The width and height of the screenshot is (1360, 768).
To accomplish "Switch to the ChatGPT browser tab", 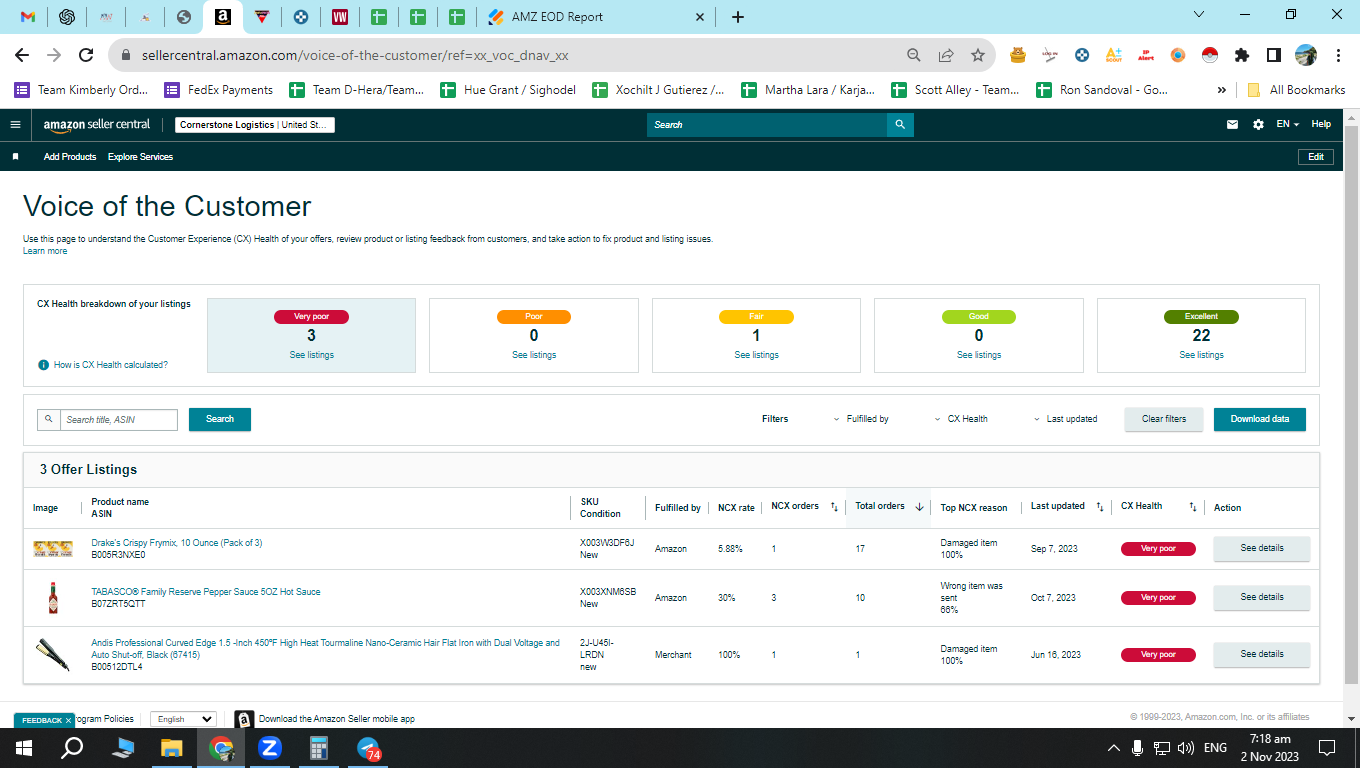I will (67, 17).
